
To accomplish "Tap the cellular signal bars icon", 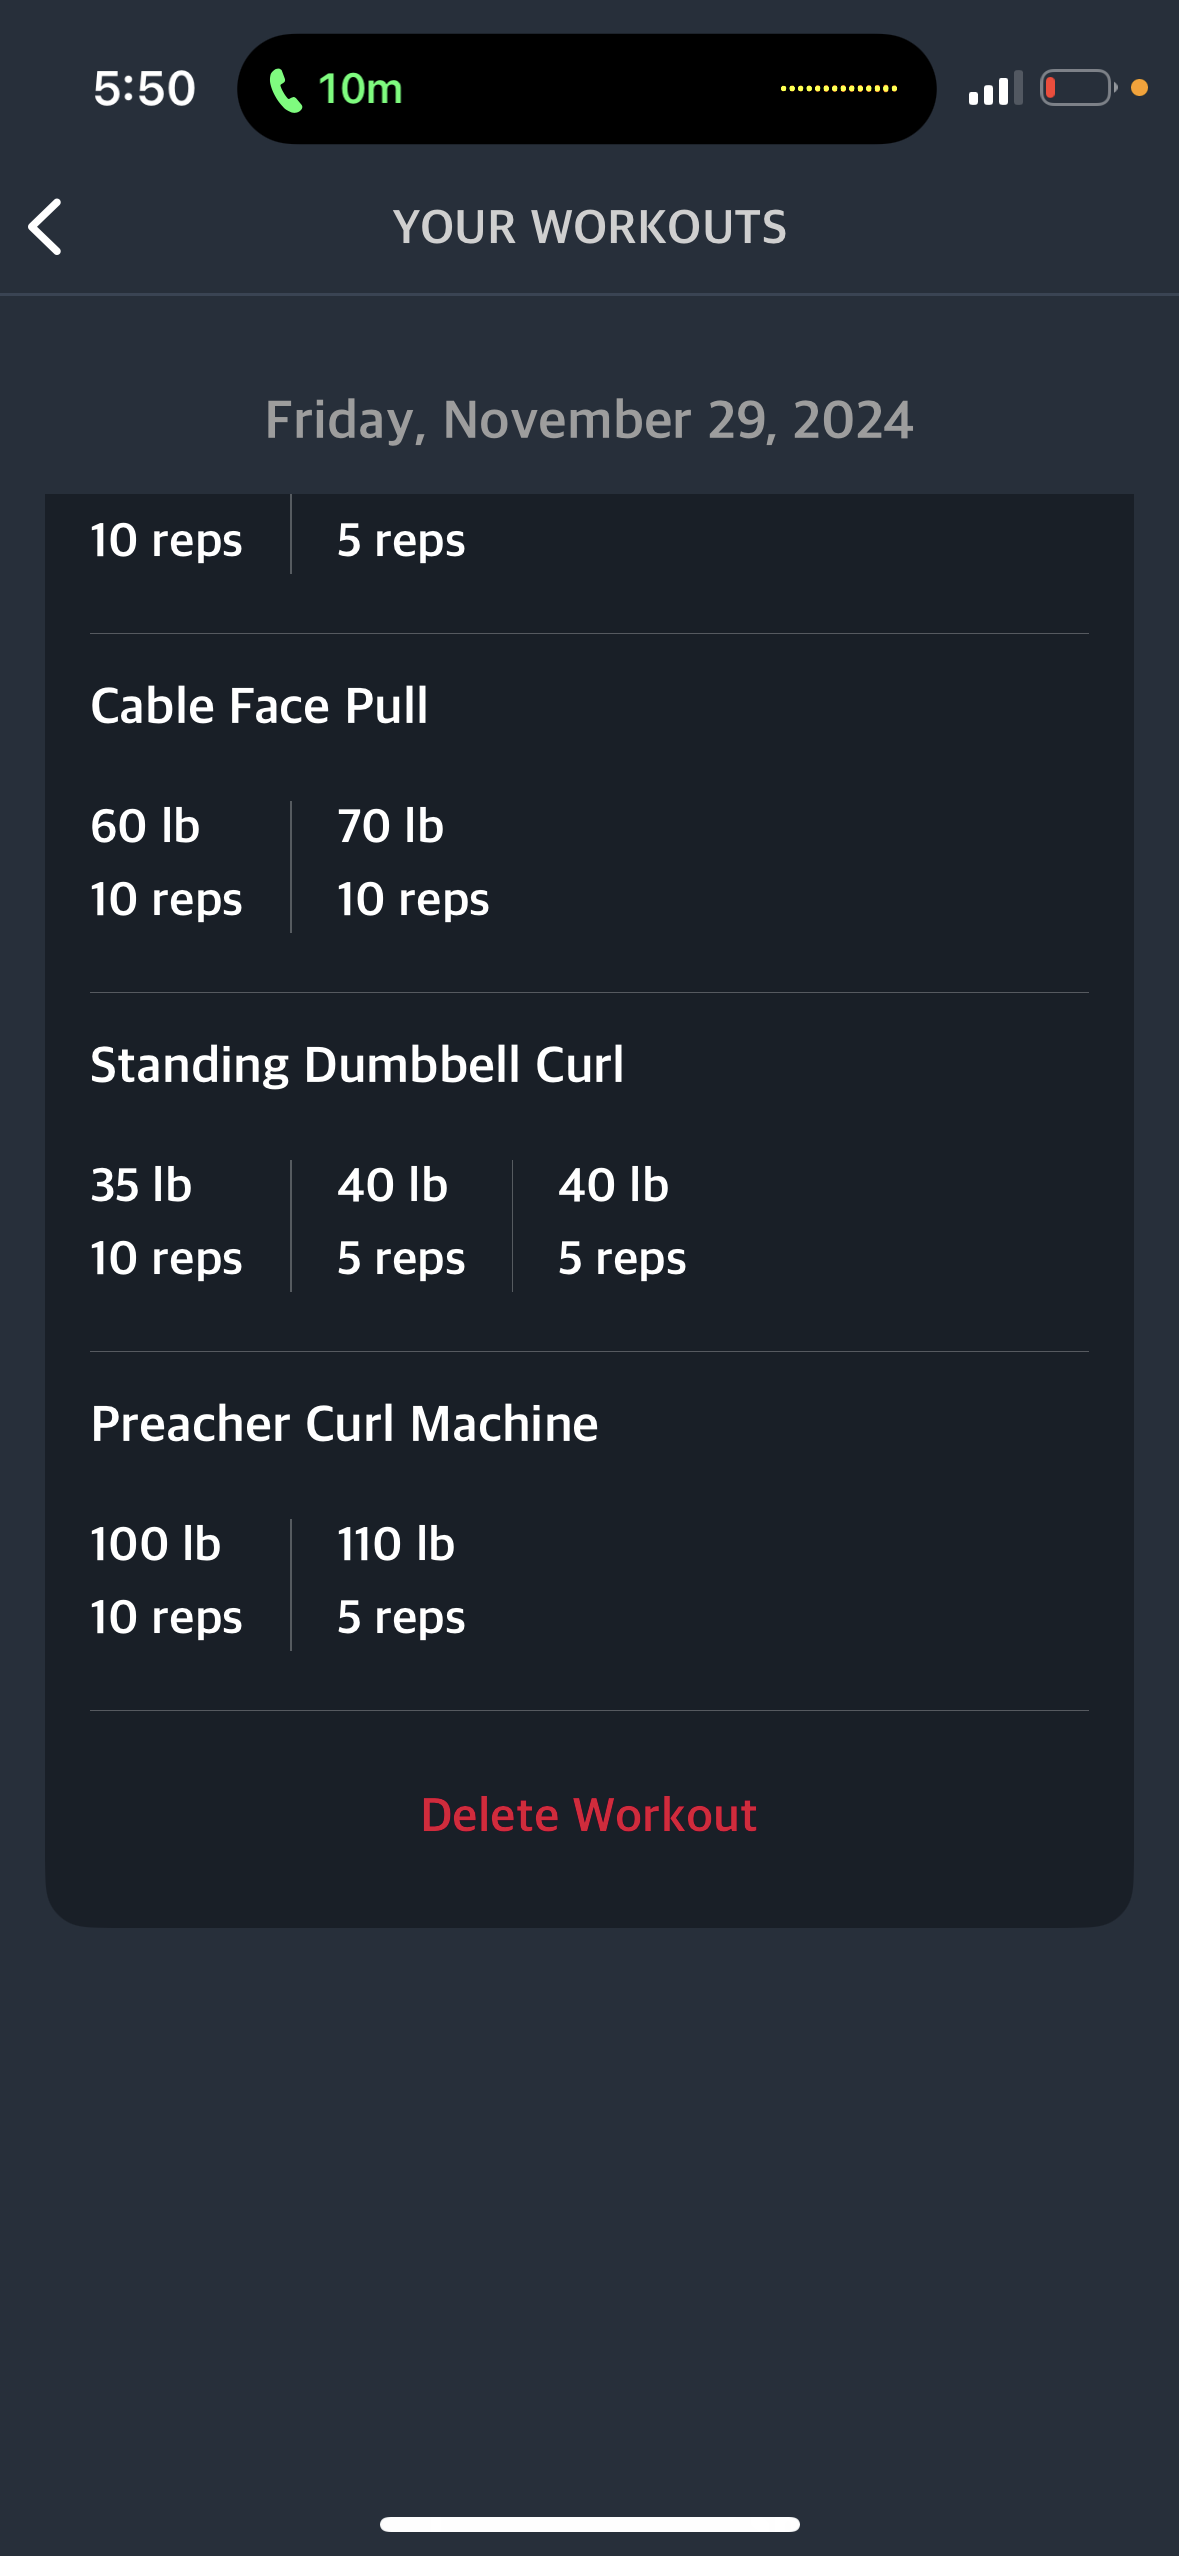I will click(995, 88).
